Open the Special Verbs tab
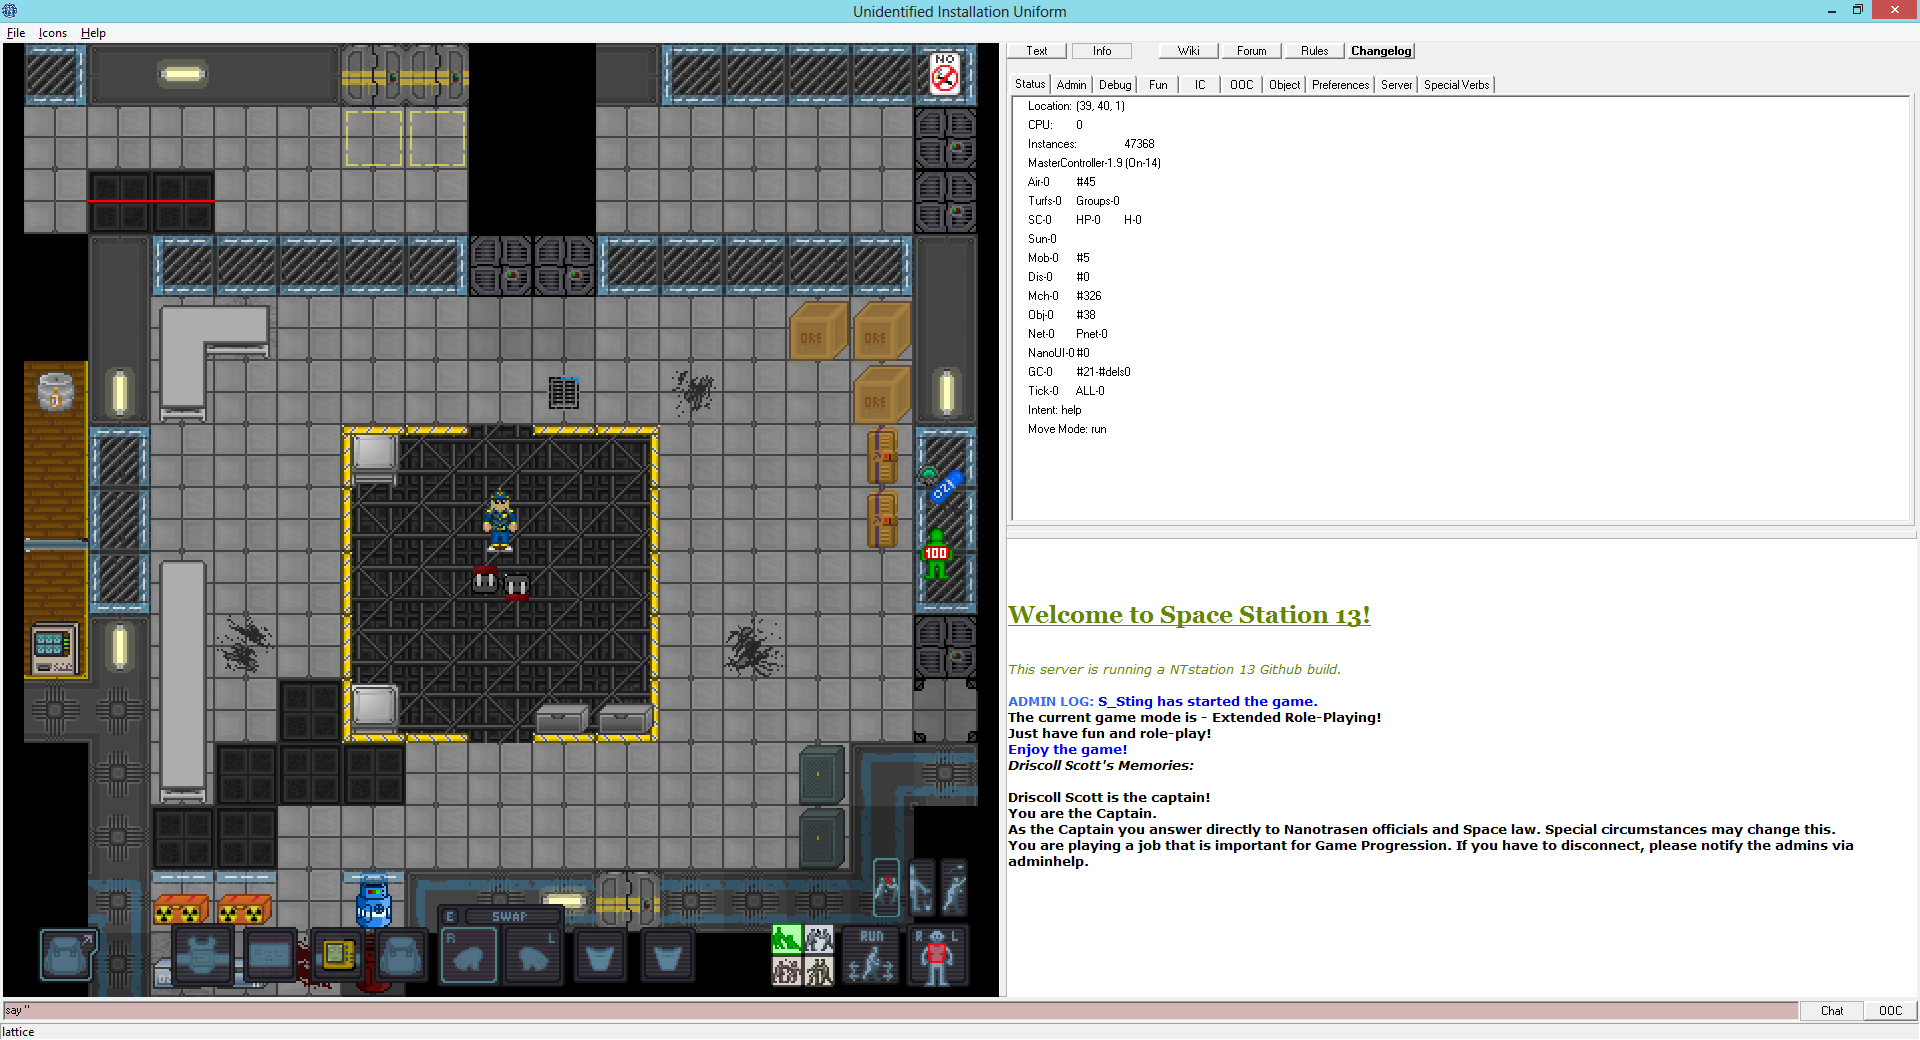 tap(1456, 85)
